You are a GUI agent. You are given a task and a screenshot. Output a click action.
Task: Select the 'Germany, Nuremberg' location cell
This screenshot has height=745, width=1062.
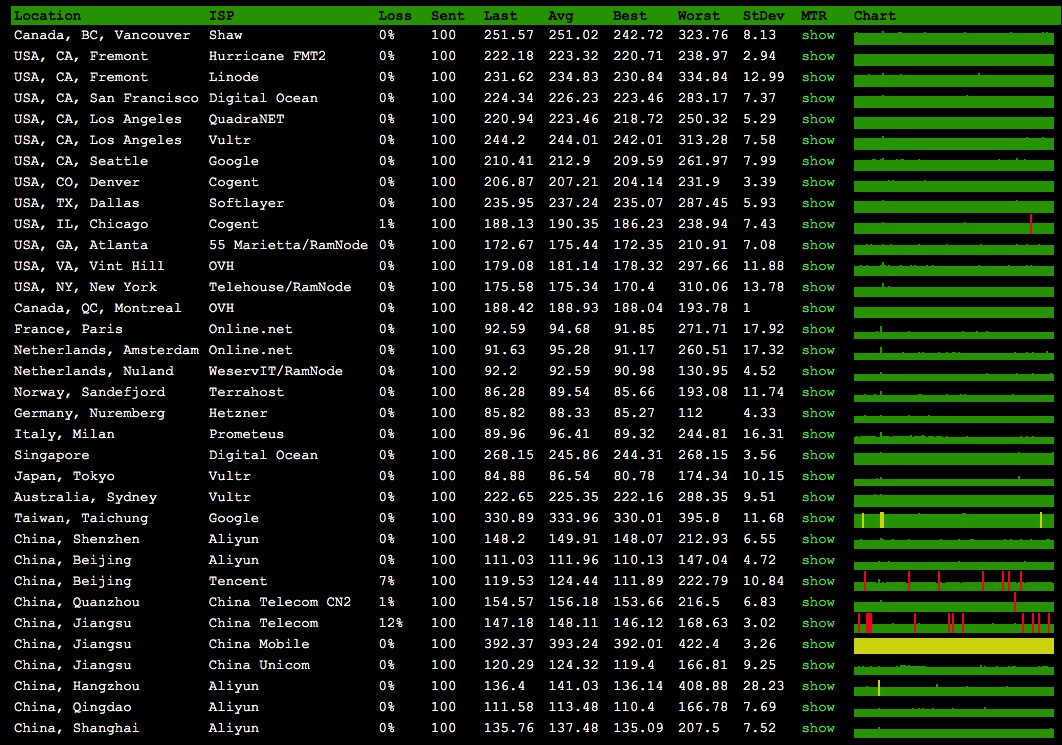tap(89, 413)
